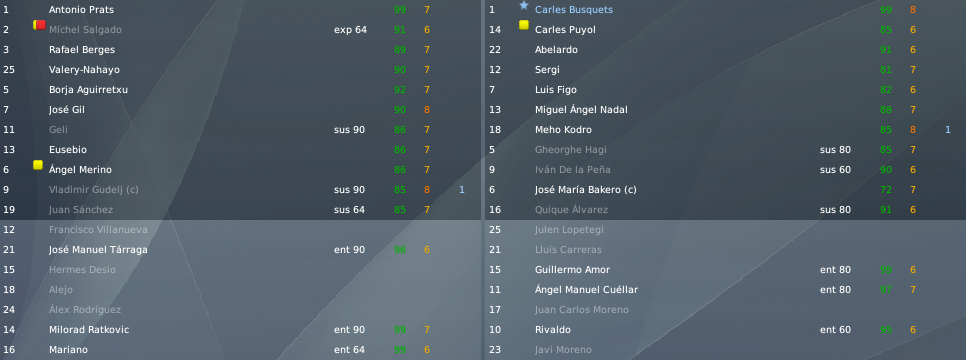Click 'sus 80' substitution note for Gheorghe Hagi
Viewport: 967px width, 360px height.
835,150
